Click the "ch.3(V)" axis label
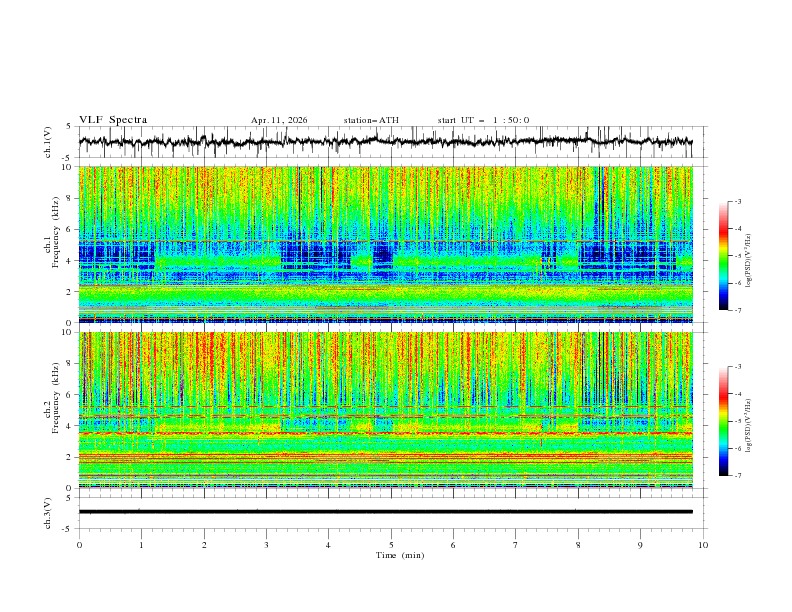This screenshot has width=792, height=612. pos(48,513)
